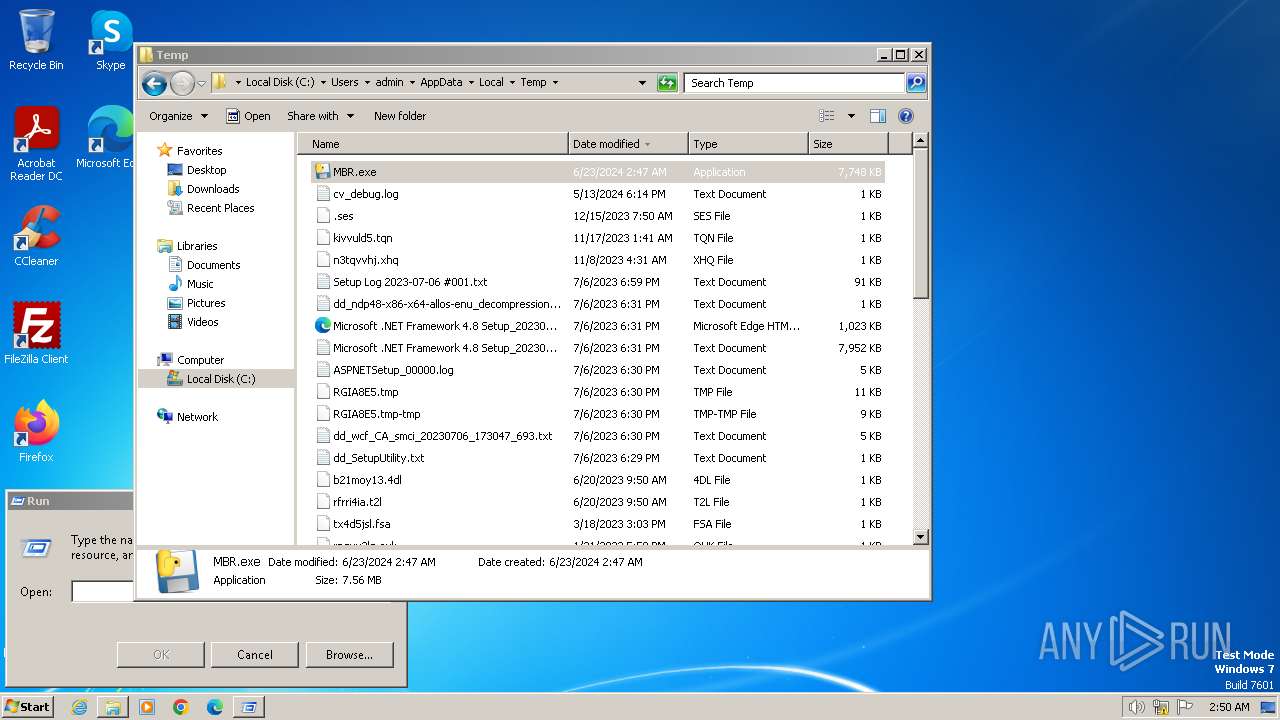The image size is (1280, 720).
Task: Expand the Users breadcrumb arrow
Action: (367, 83)
